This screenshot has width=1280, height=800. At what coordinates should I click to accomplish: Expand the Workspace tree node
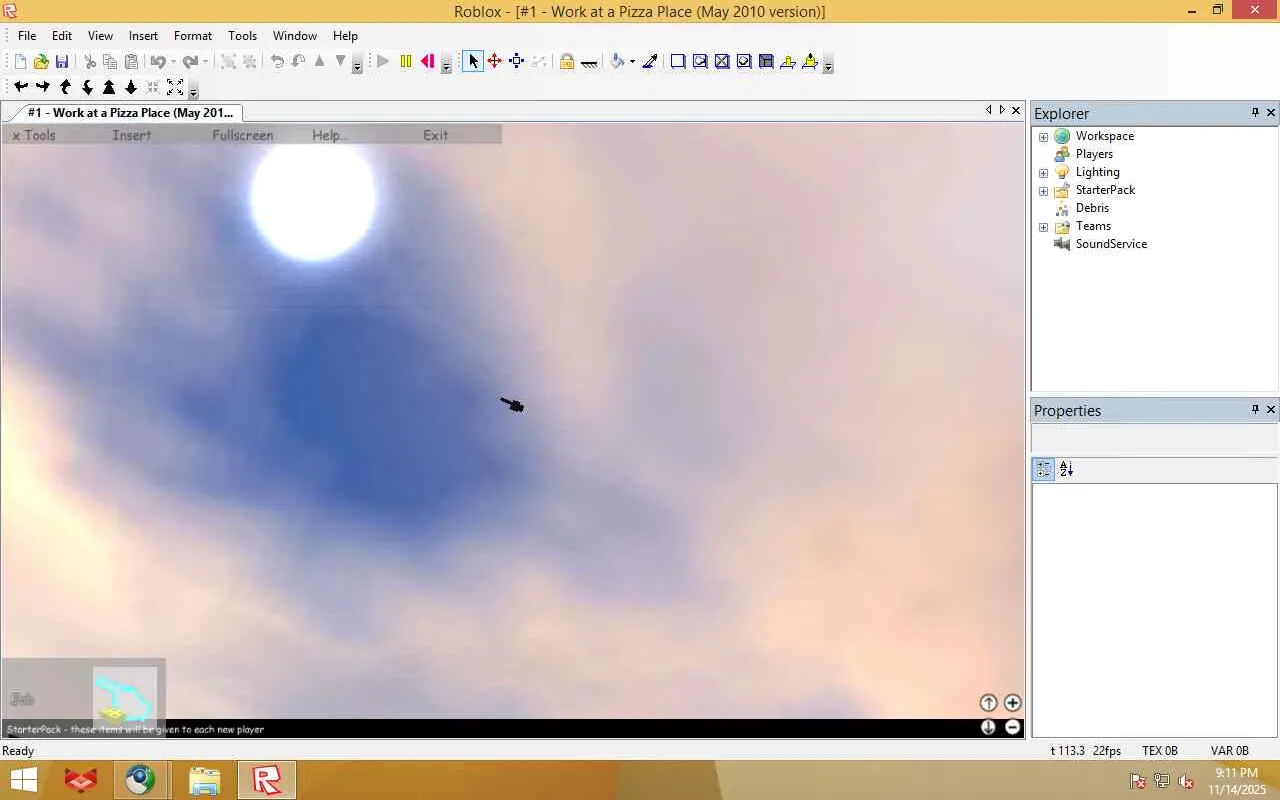(x=1043, y=137)
